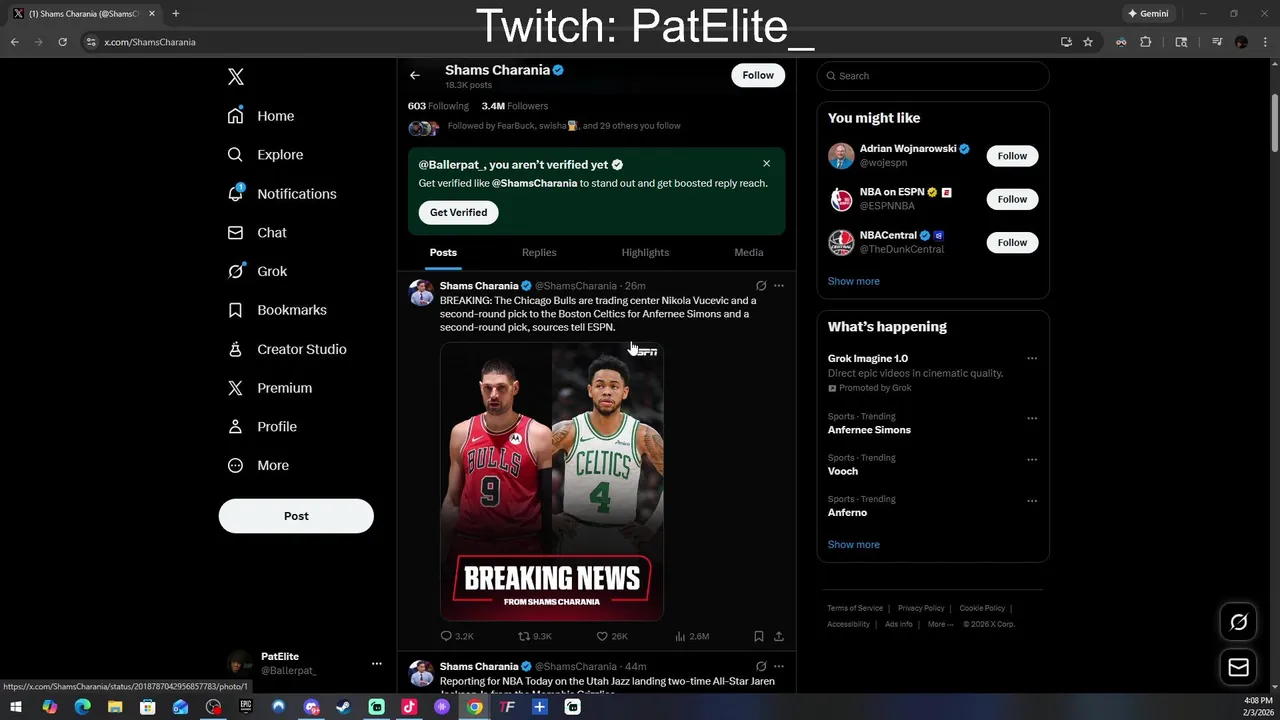
Task: Open a new browser tab
Action: (176, 14)
